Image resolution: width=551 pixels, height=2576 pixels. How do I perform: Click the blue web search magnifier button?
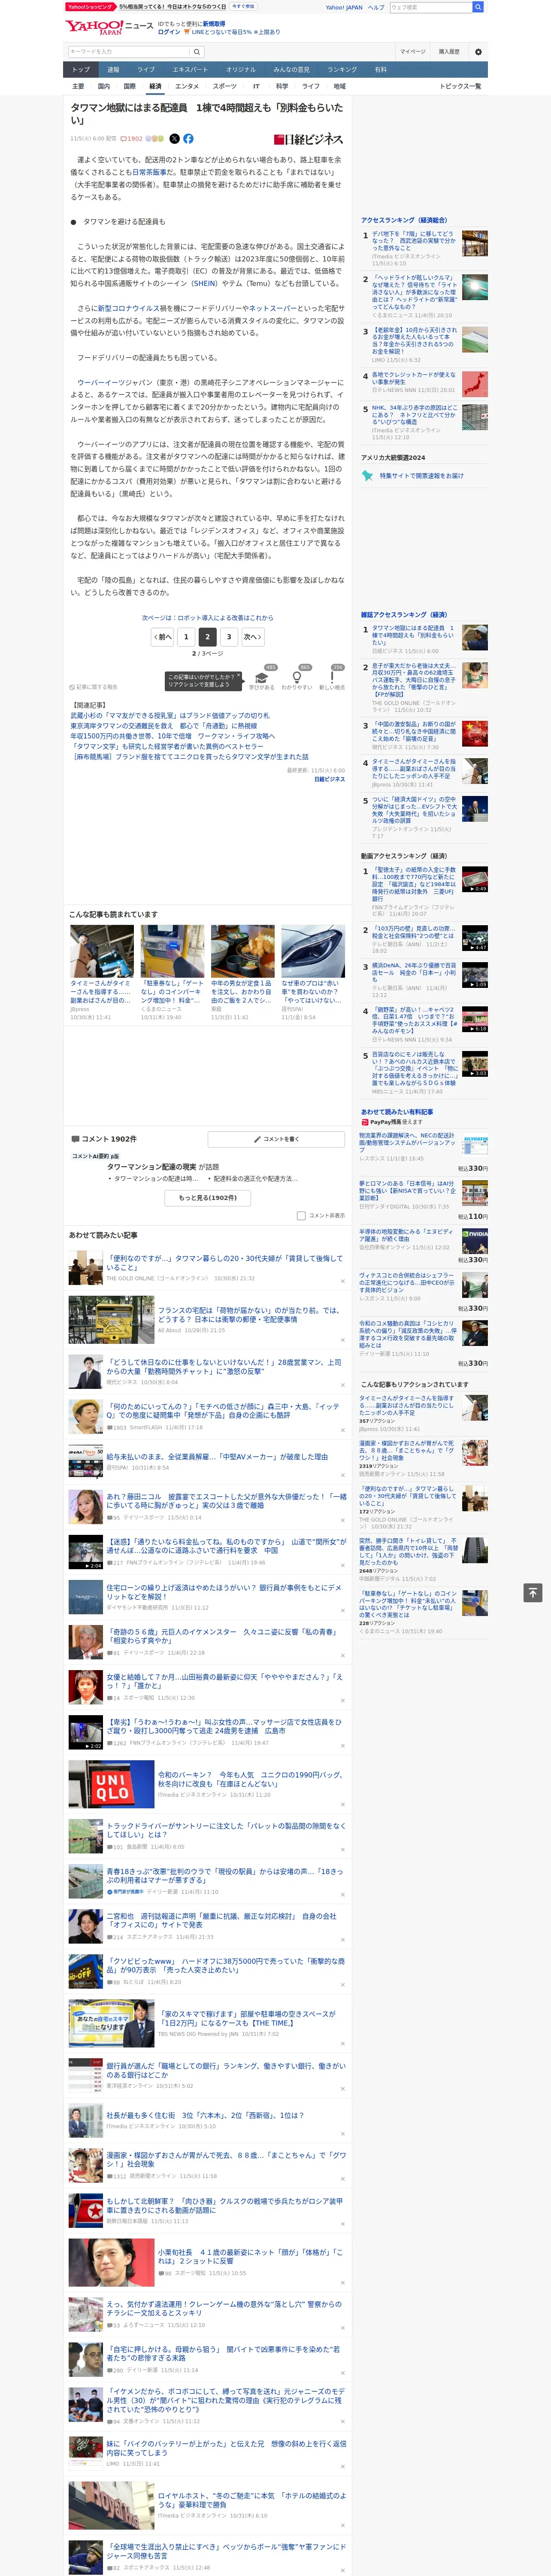pos(478,7)
